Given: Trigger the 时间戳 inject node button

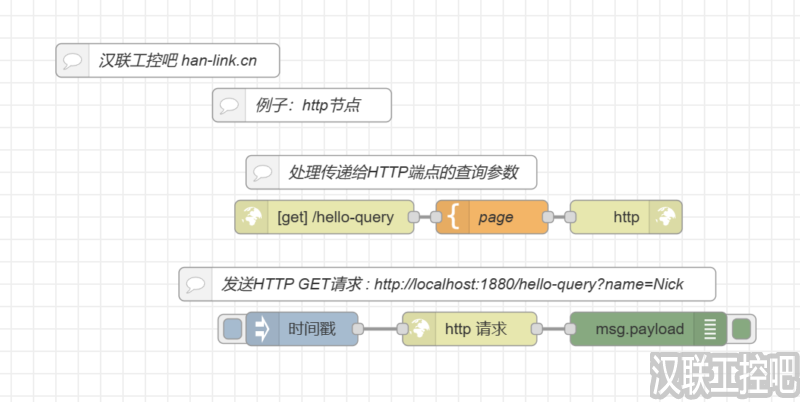Looking at the screenshot, I should pyautogui.click(x=232, y=329).
